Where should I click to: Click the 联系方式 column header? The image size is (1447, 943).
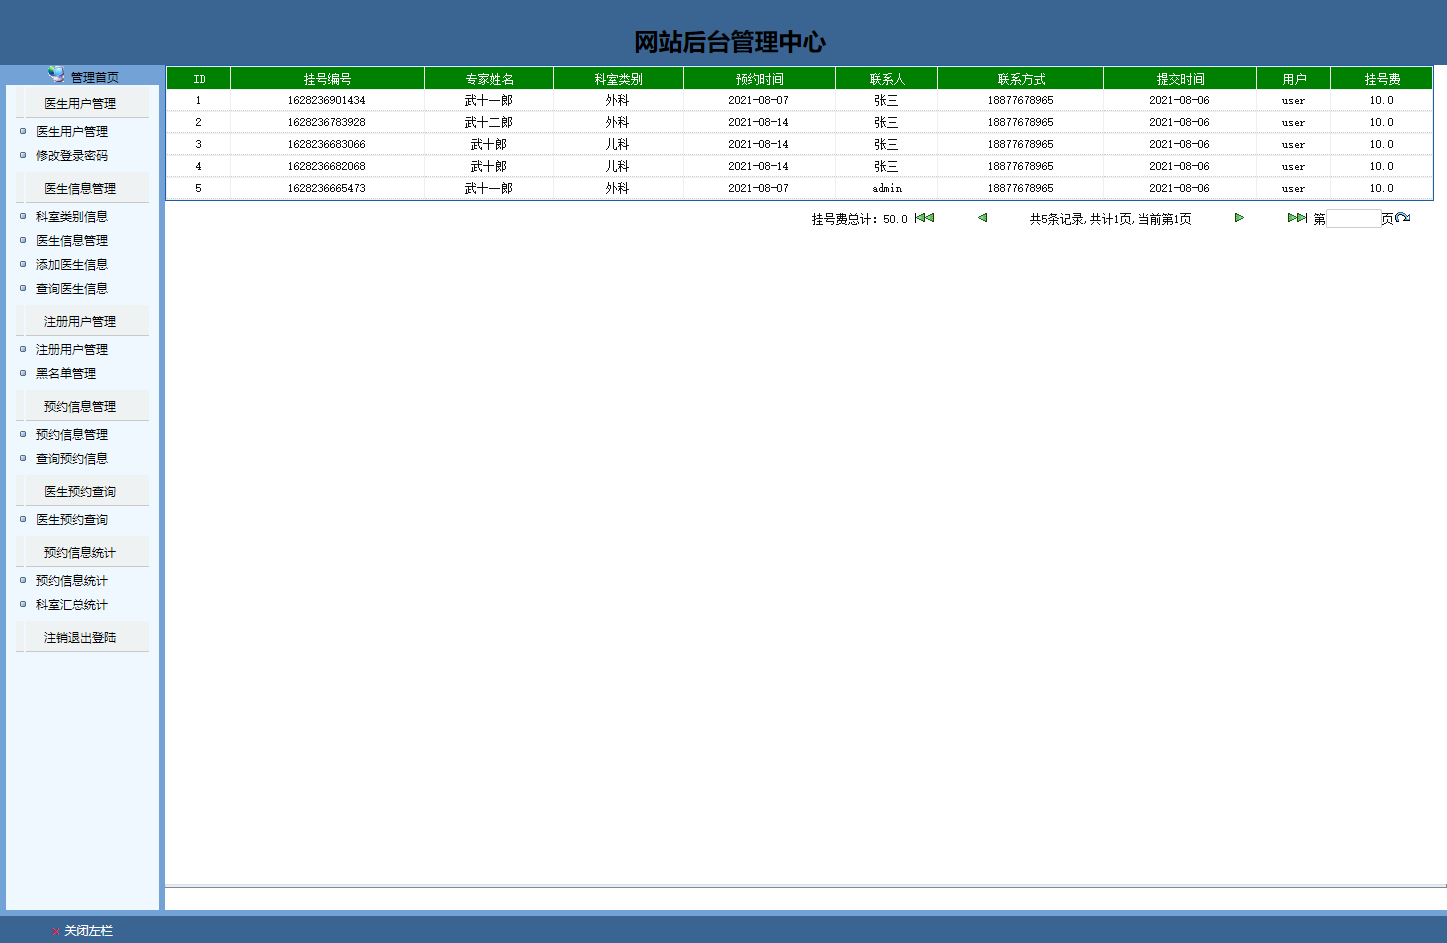1020,79
